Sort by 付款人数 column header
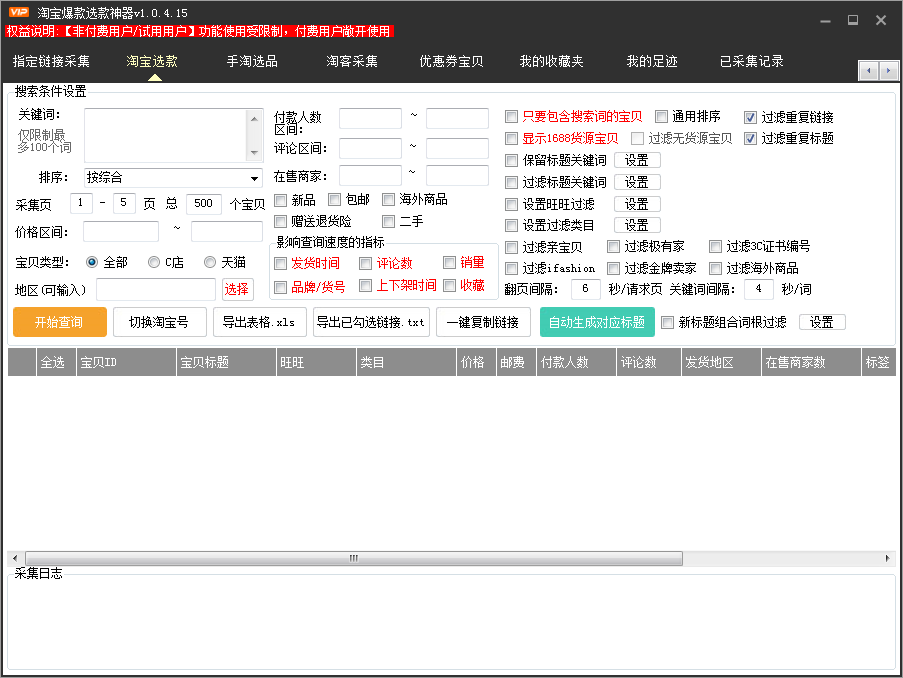This screenshot has width=903, height=678. [576, 362]
